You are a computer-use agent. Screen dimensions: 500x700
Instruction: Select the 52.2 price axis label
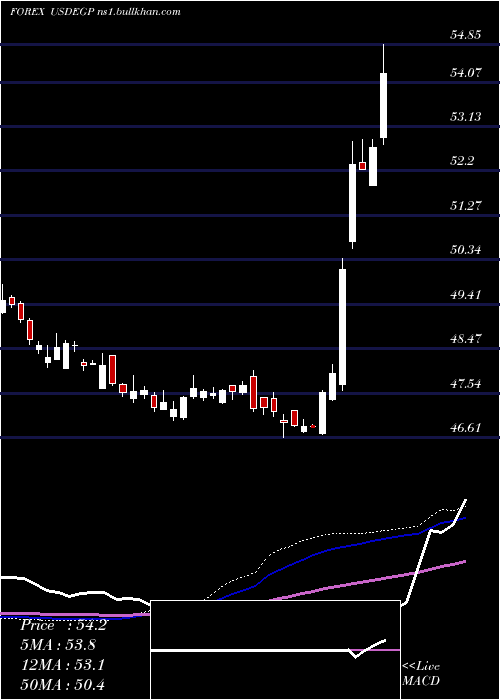click(462, 161)
